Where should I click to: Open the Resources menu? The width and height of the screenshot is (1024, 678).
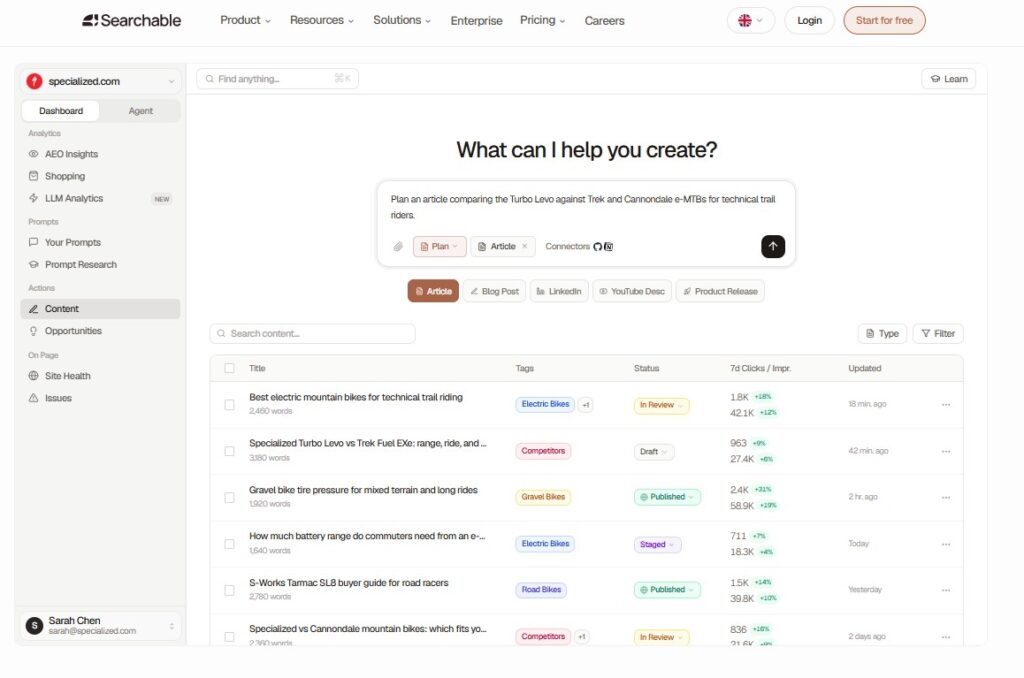pyautogui.click(x=321, y=20)
